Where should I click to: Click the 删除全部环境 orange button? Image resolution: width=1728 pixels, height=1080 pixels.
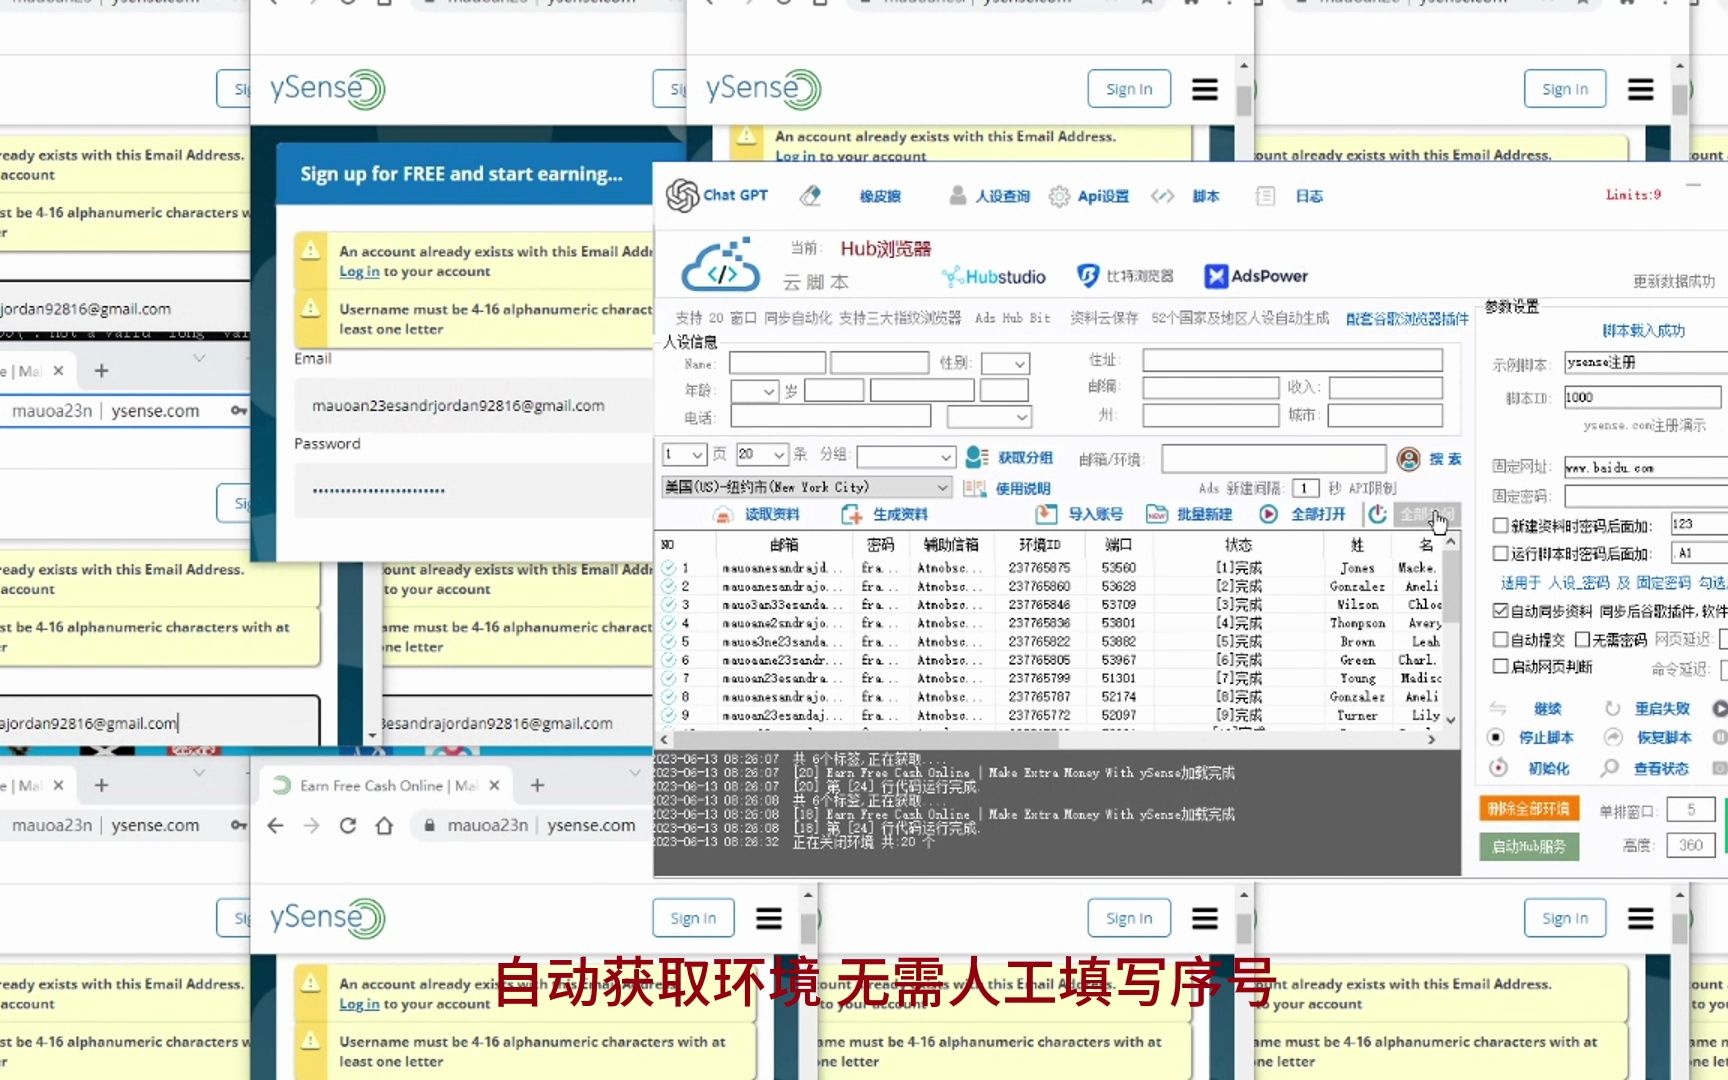click(x=1528, y=809)
